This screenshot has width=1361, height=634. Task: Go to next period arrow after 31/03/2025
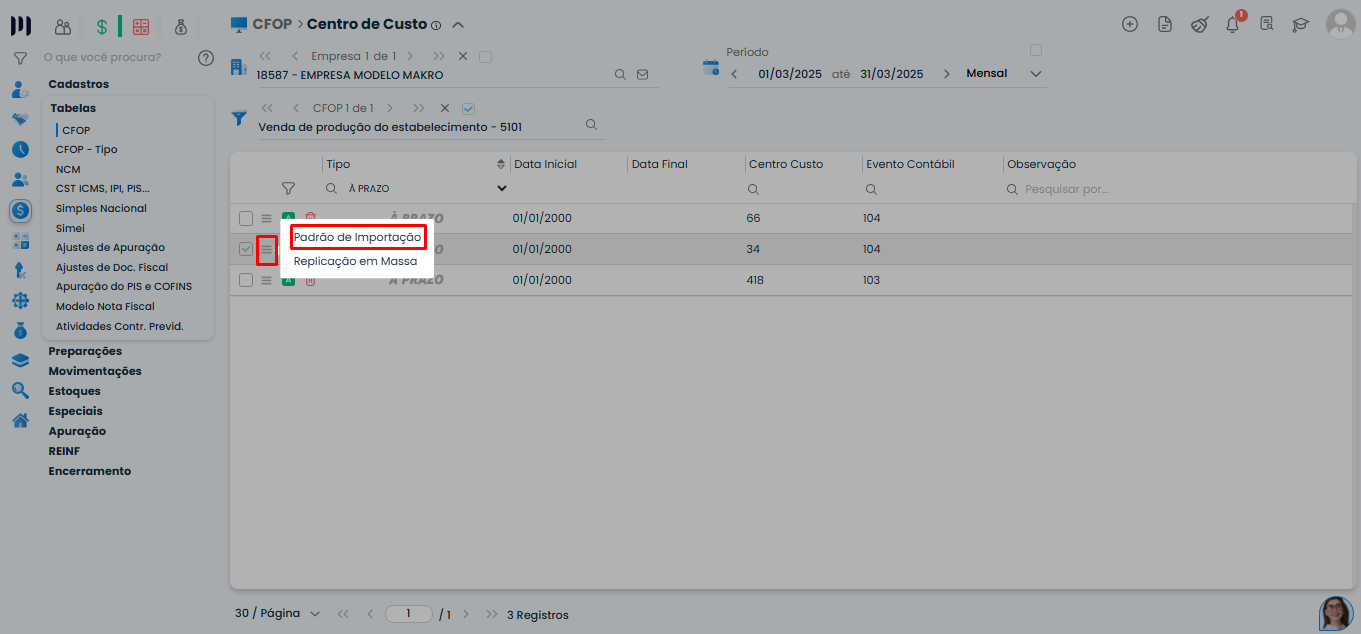tap(946, 74)
